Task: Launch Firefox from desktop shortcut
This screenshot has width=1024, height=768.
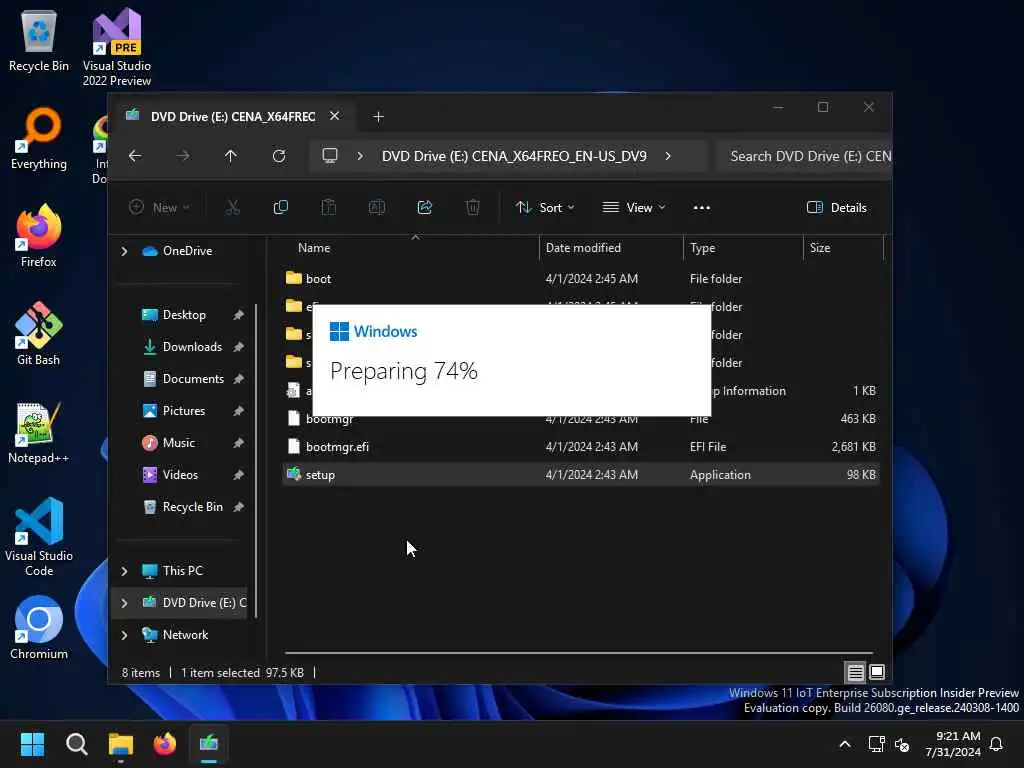Action: (39, 236)
